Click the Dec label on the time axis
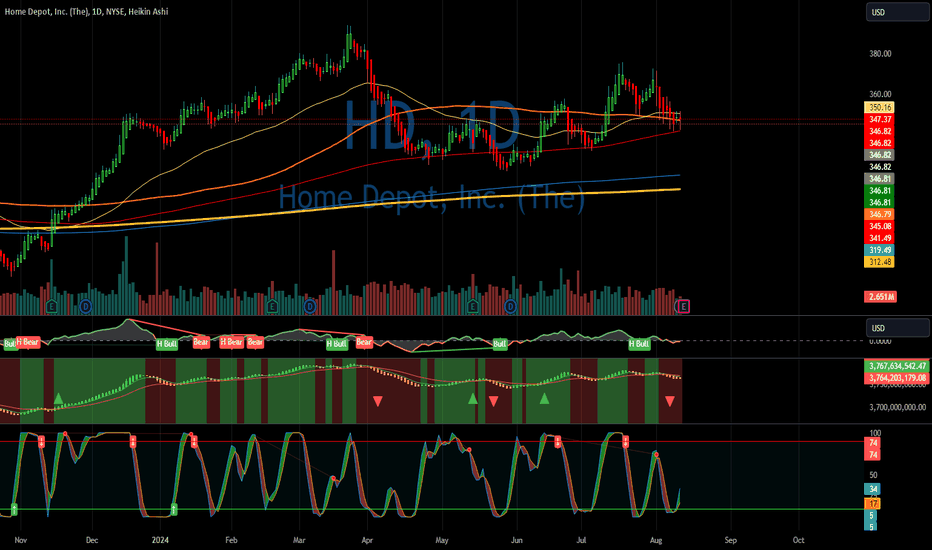The image size is (932, 550). [x=92, y=540]
